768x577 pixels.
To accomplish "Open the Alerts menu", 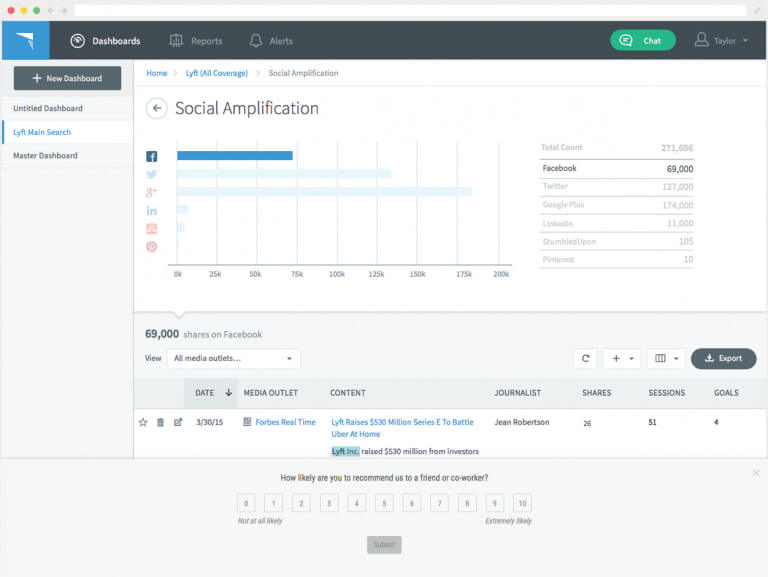I will click(x=271, y=41).
